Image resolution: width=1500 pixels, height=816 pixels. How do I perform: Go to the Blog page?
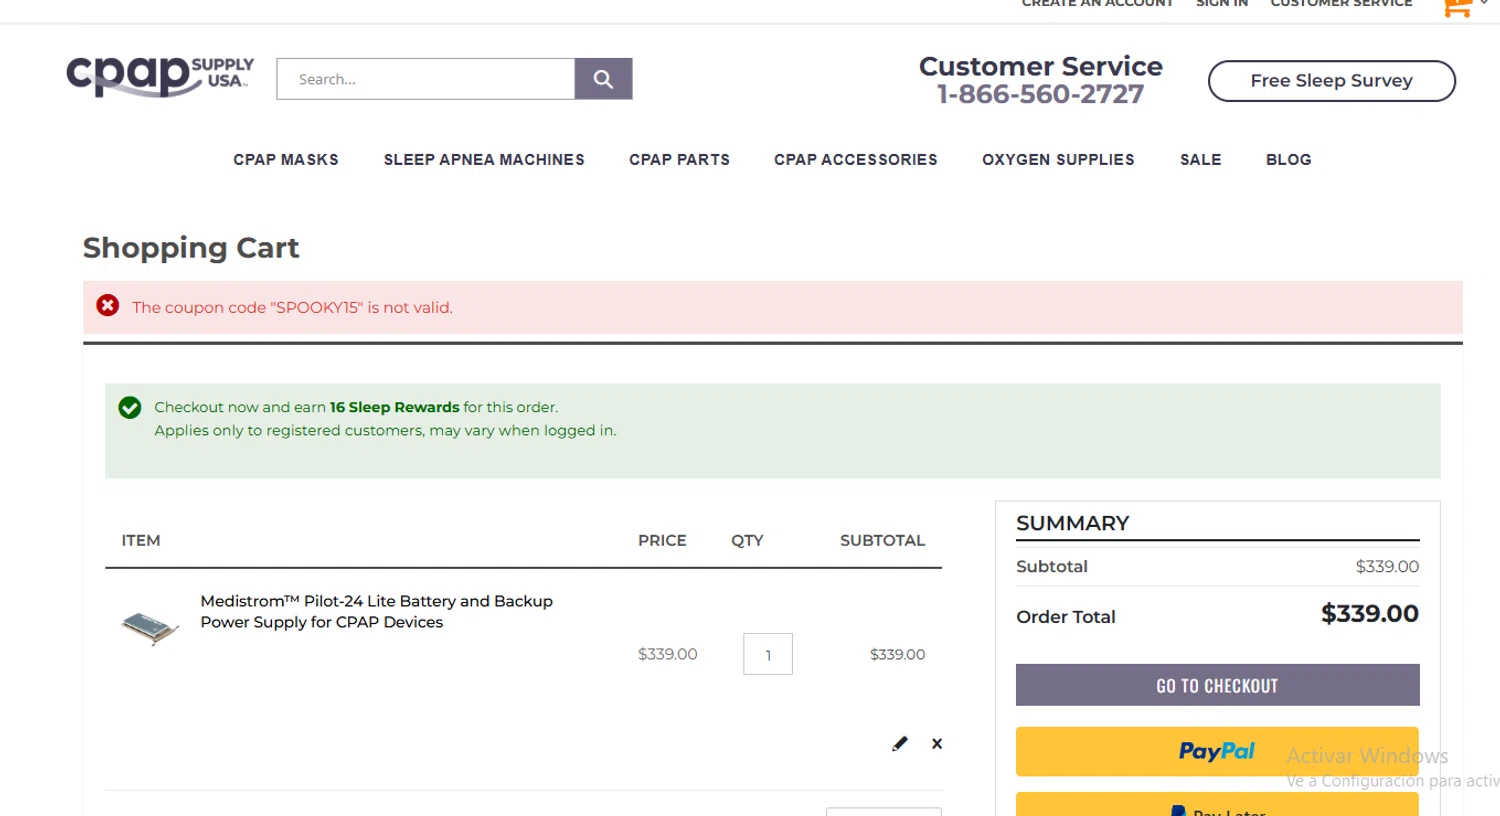[x=1288, y=160]
